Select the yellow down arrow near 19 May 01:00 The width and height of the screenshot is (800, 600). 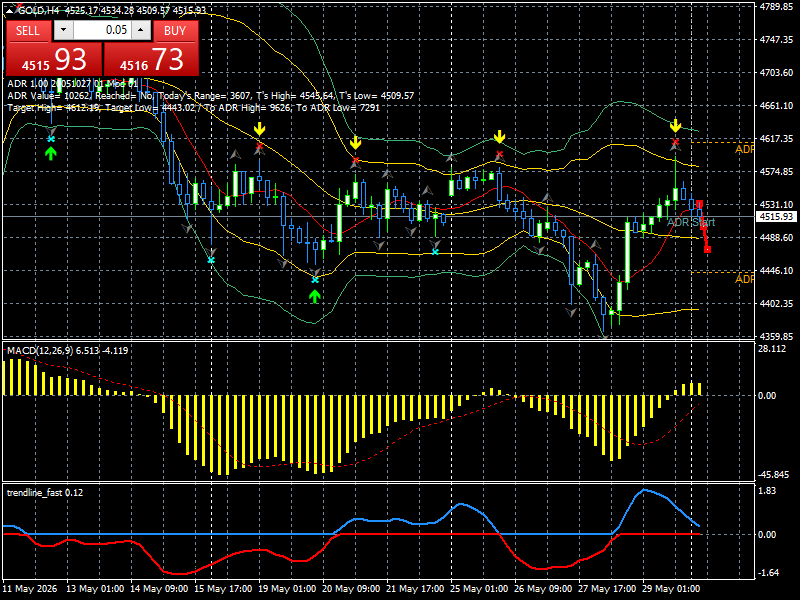(x=260, y=129)
